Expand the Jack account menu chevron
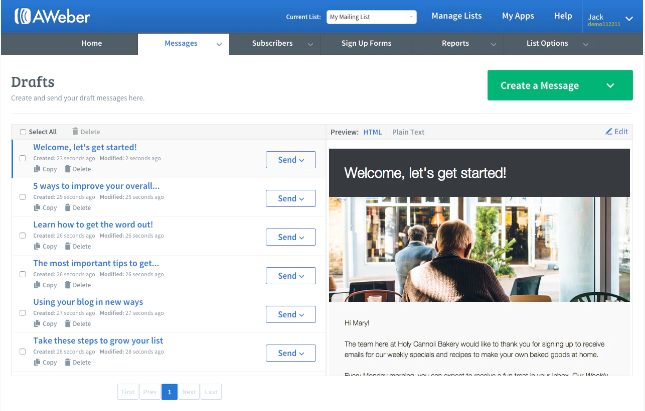The width and height of the screenshot is (645, 411). (629, 19)
